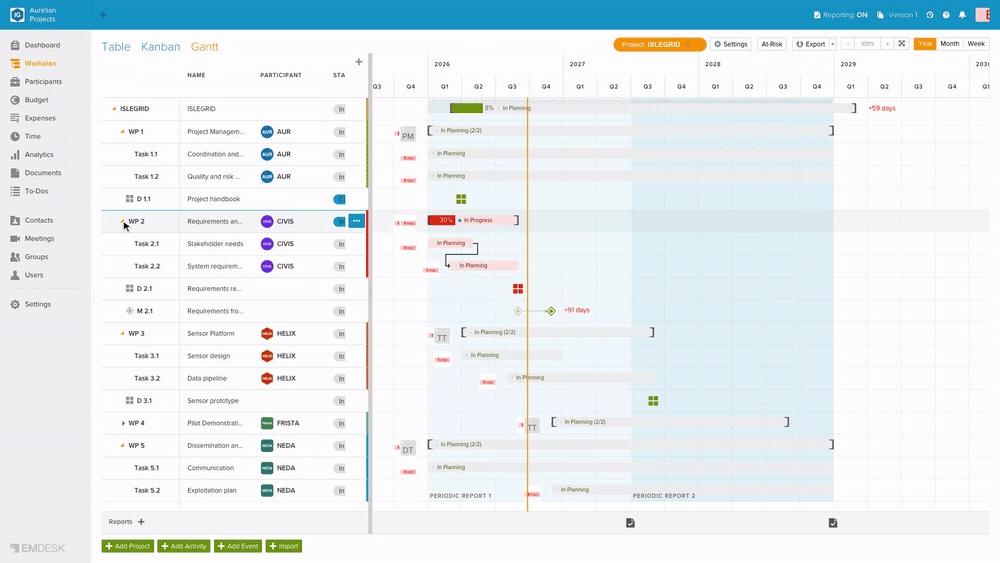This screenshot has height=563, width=1000.
Task: Open the version history clock icon
Action: pos(930,15)
